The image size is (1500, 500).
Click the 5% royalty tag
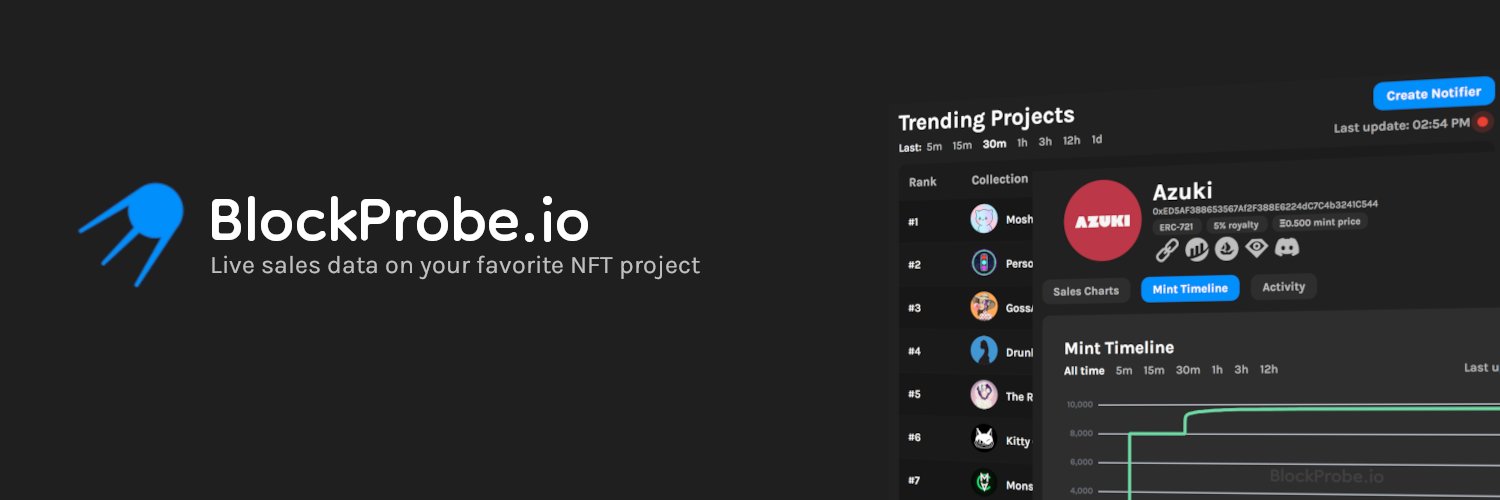tap(1237, 225)
